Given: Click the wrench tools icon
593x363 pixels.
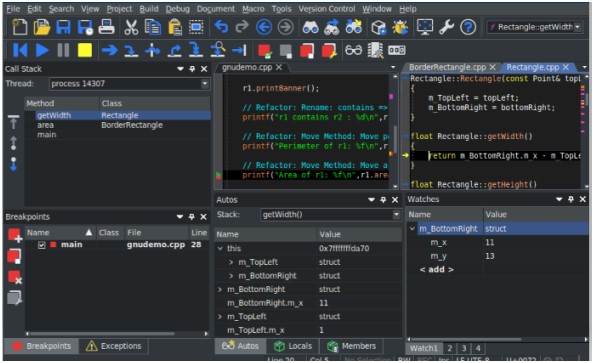Looking at the screenshot, I should pos(447,27).
